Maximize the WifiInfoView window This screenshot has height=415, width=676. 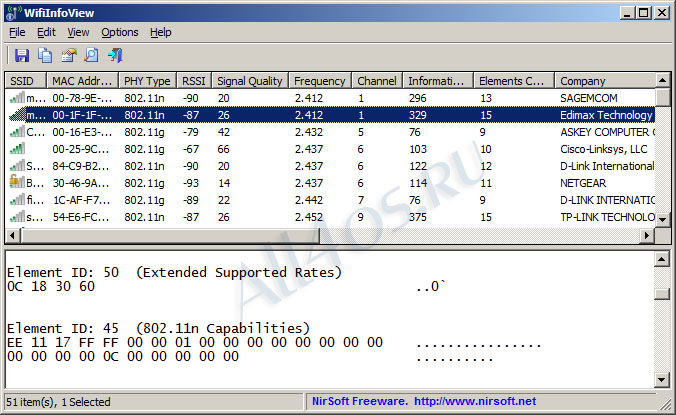(644, 13)
